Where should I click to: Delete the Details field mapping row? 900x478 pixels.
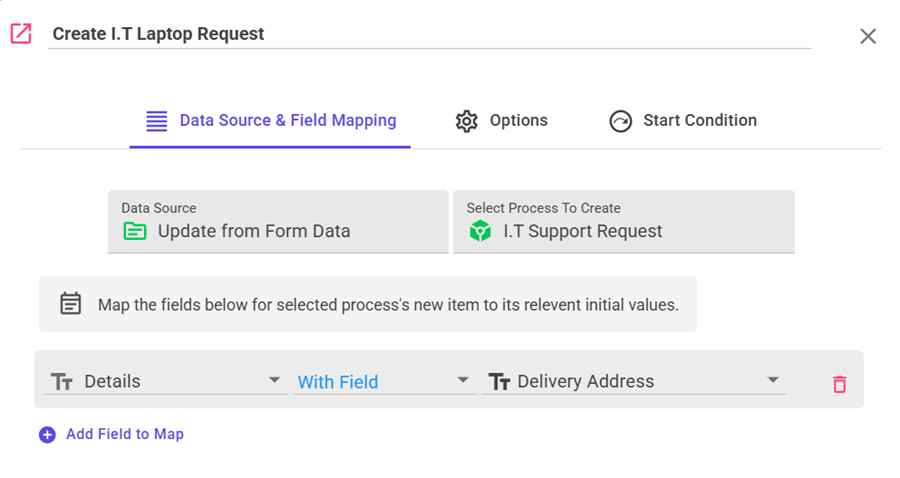[839, 383]
